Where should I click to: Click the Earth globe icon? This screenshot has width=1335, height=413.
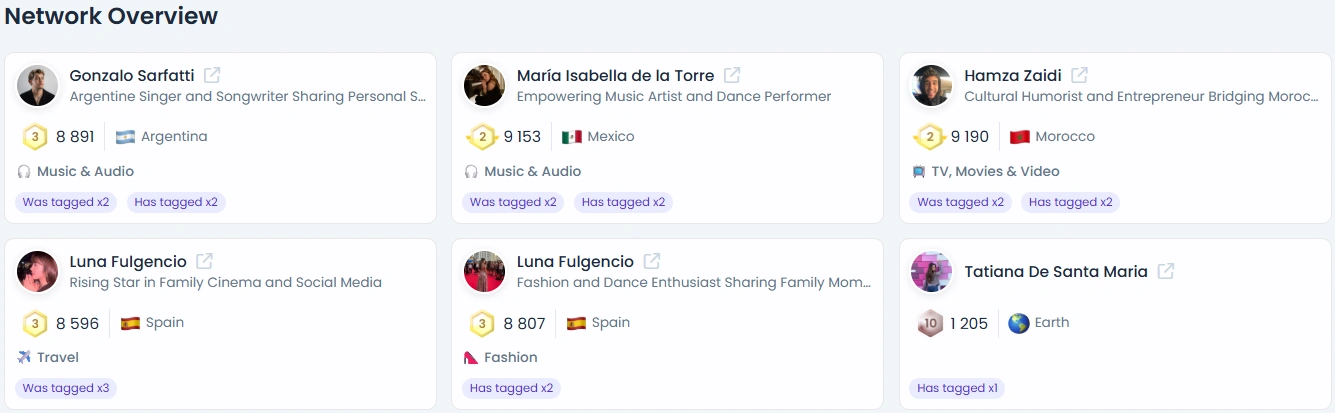(1018, 323)
